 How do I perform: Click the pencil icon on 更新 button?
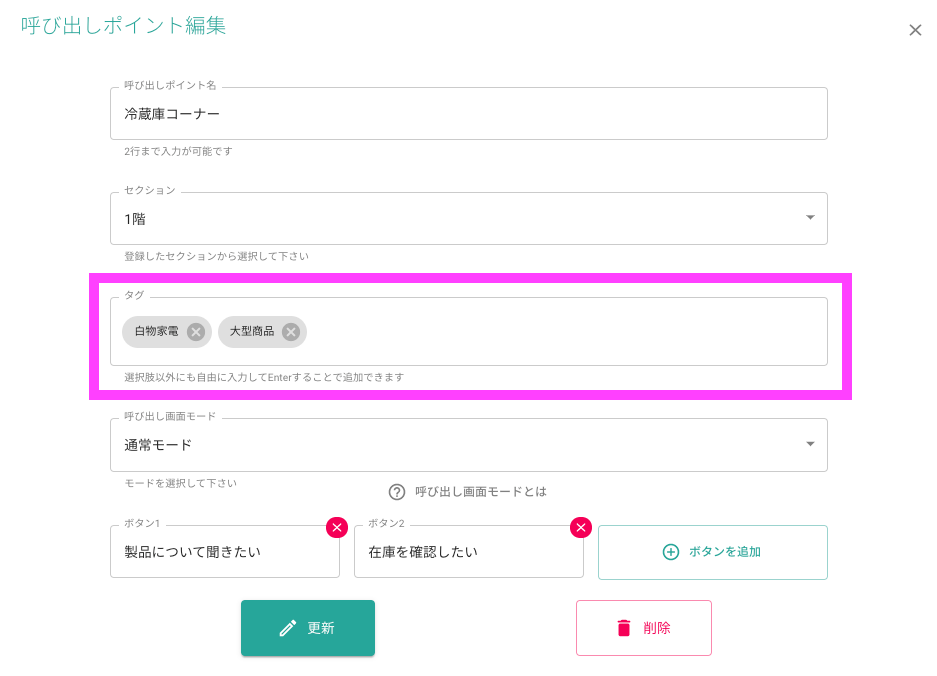coord(288,628)
